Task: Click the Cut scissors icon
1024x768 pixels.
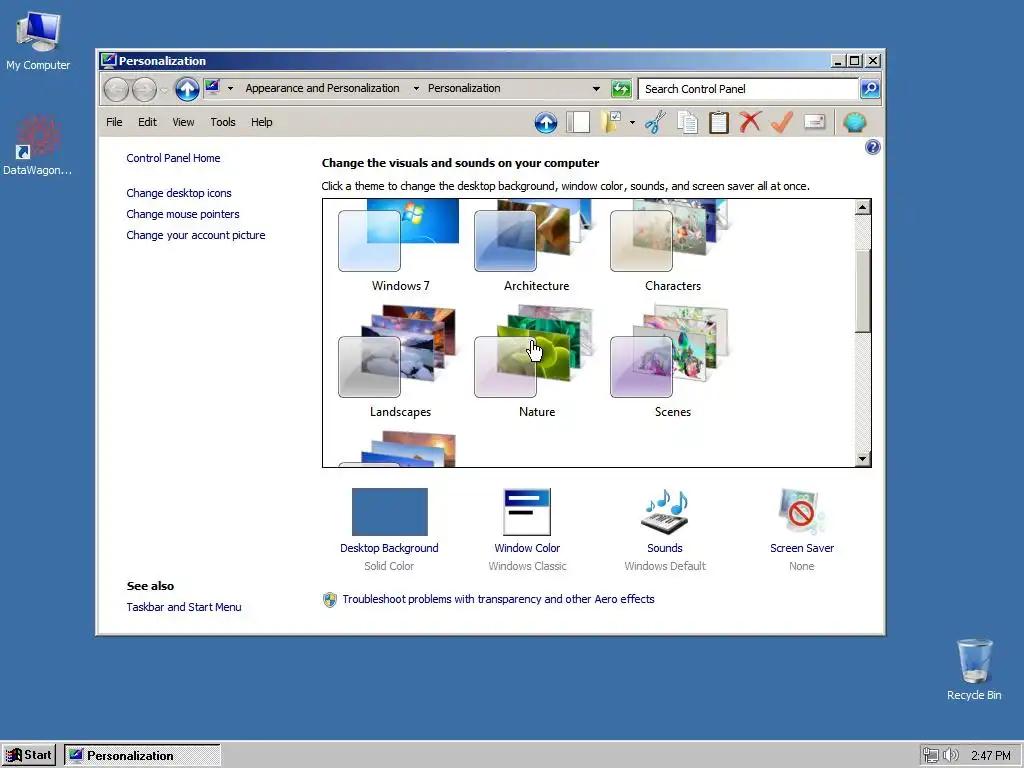Action: (x=655, y=122)
